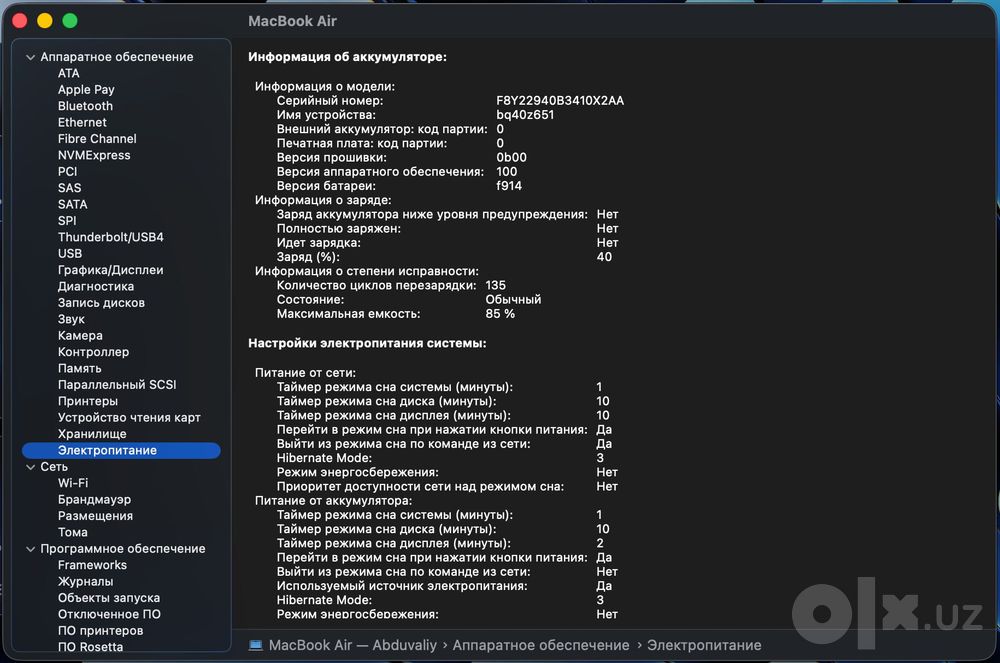Click firmware version value 0b00
The height and width of the screenshot is (663, 1000).
[x=511, y=157]
